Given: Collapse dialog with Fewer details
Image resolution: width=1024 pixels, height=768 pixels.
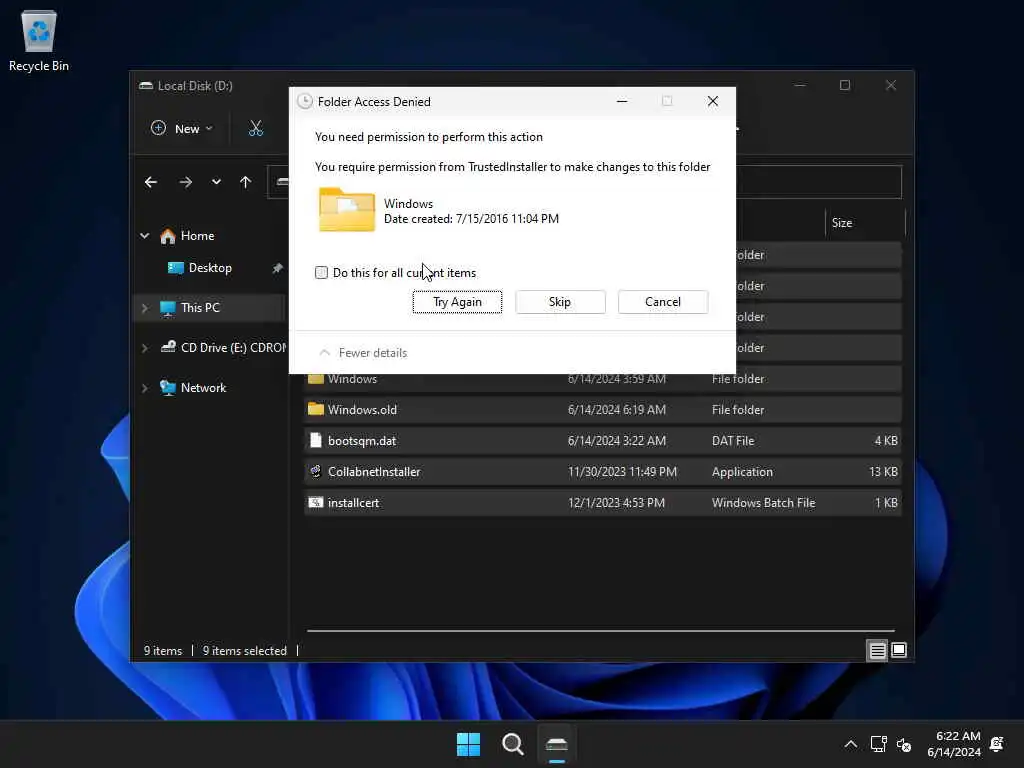Looking at the screenshot, I should coord(363,353).
